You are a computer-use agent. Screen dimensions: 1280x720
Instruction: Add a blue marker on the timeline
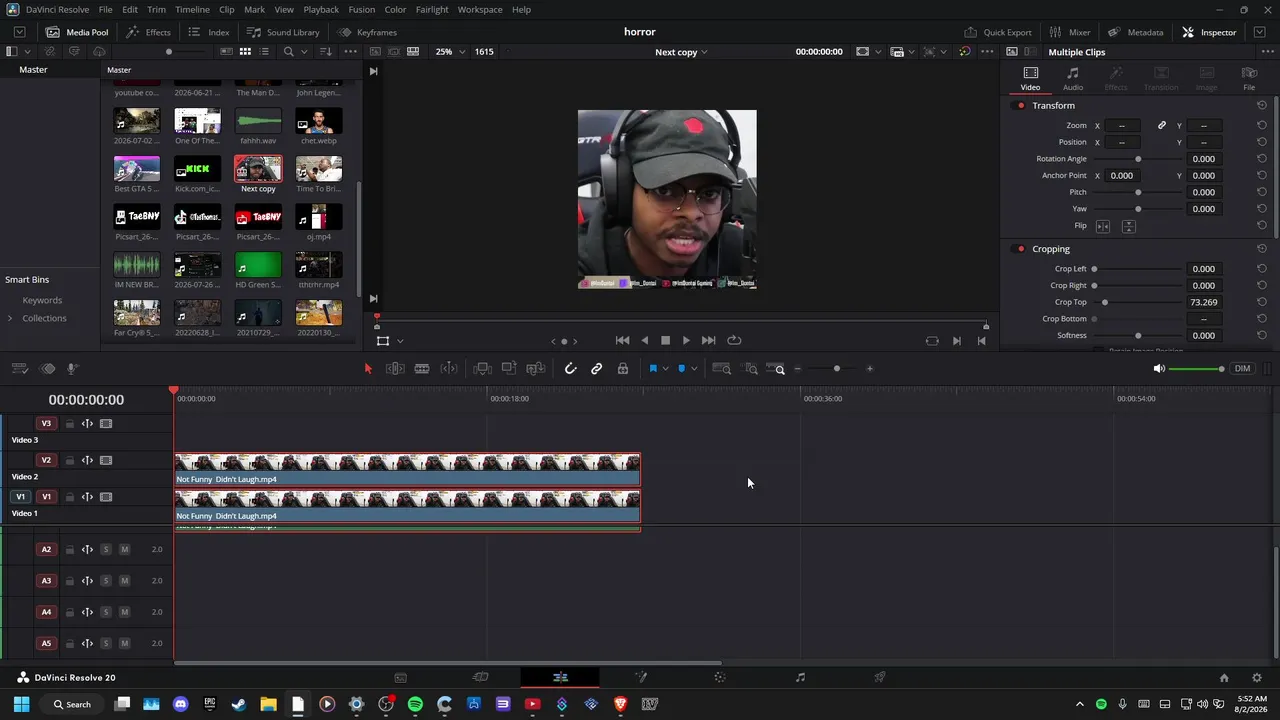pyautogui.click(x=682, y=369)
